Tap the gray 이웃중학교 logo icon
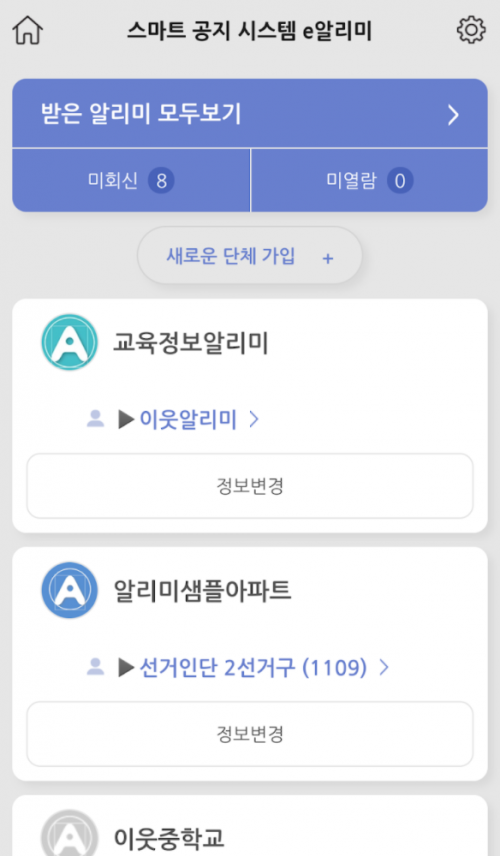Image resolution: width=500 pixels, height=856 pixels. [x=70, y=833]
